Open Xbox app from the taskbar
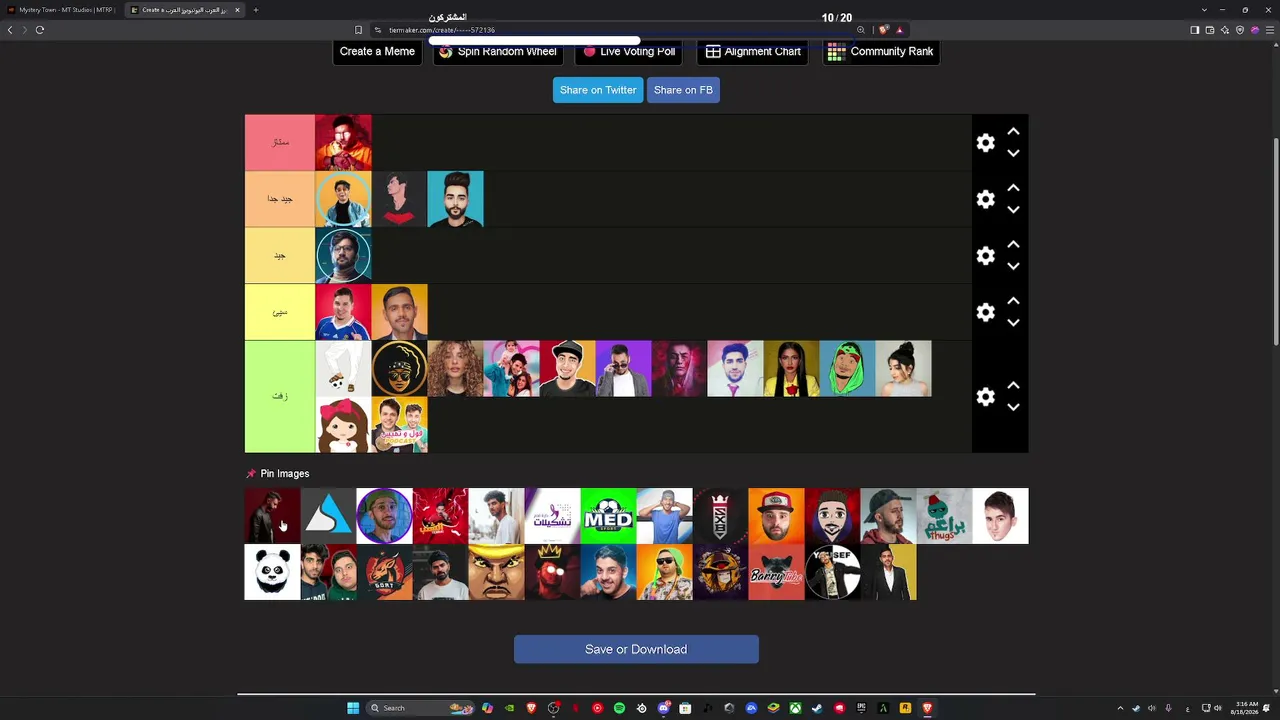The height and width of the screenshot is (720, 1280). pos(795,708)
